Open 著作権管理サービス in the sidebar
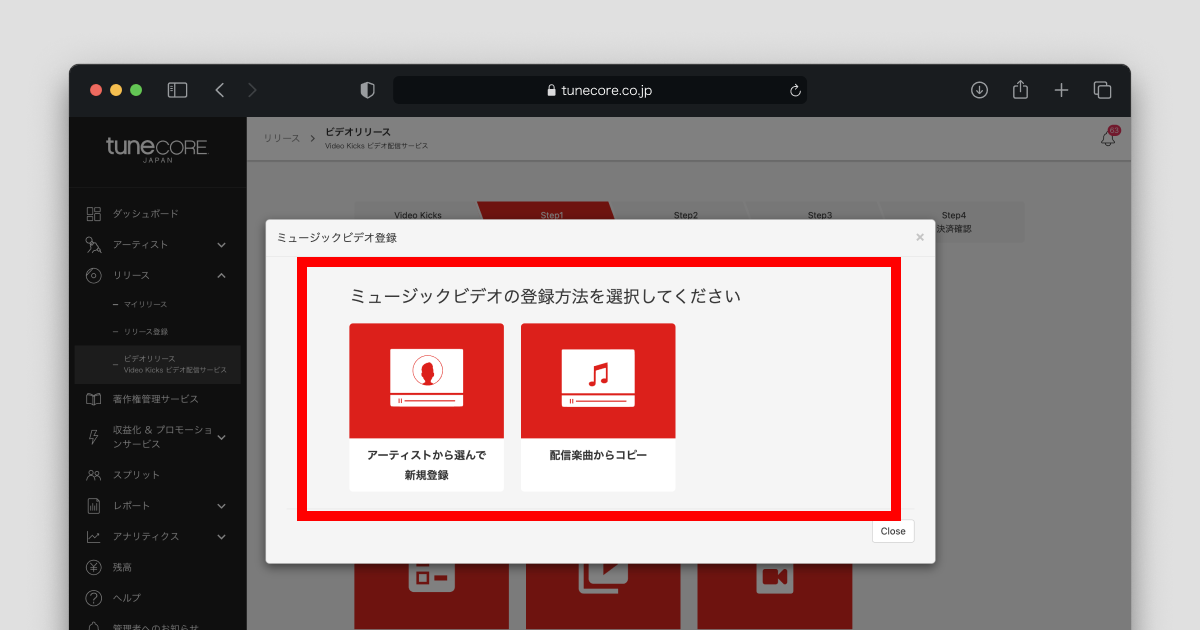This screenshot has height=630, width=1200. (x=155, y=399)
